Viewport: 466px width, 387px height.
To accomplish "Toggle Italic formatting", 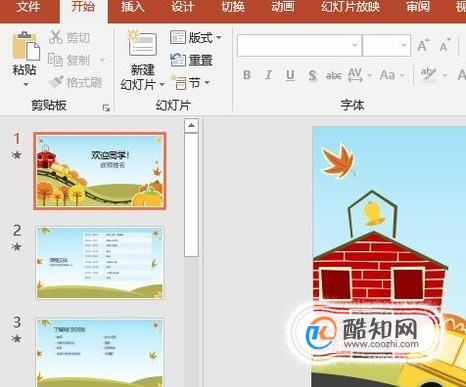I will [x=269, y=75].
